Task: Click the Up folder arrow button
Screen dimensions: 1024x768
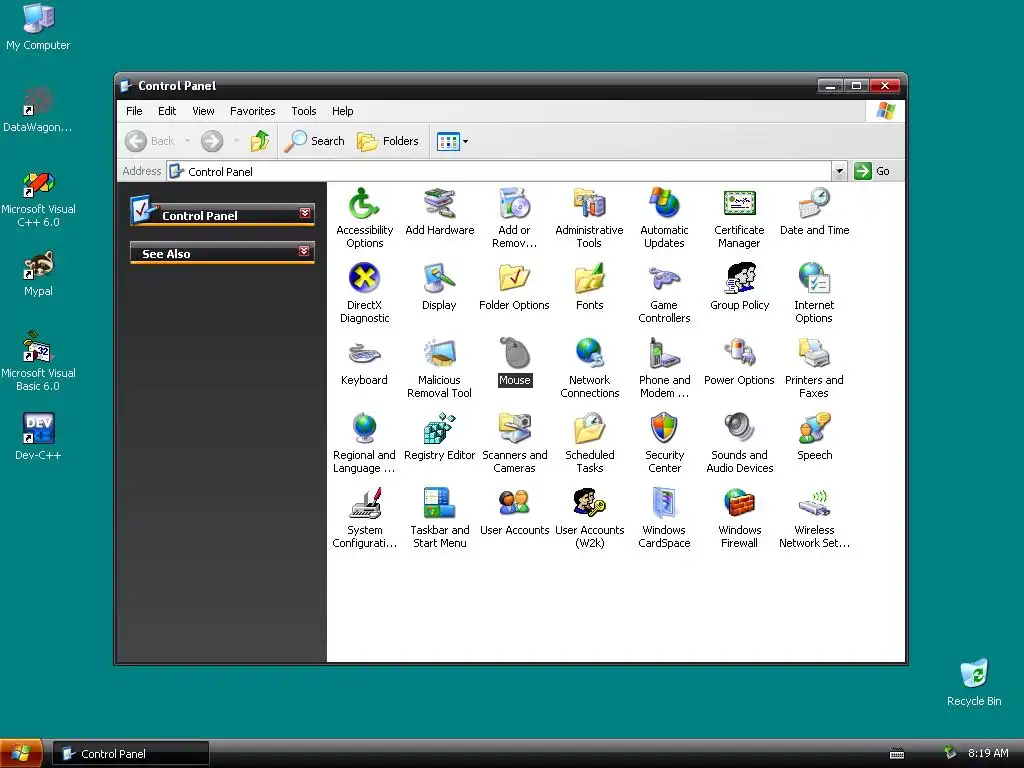Action: click(x=260, y=141)
